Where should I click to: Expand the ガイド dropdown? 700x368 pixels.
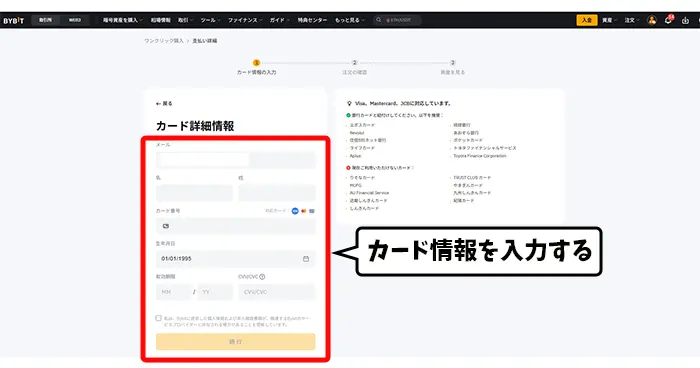click(x=279, y=20)
